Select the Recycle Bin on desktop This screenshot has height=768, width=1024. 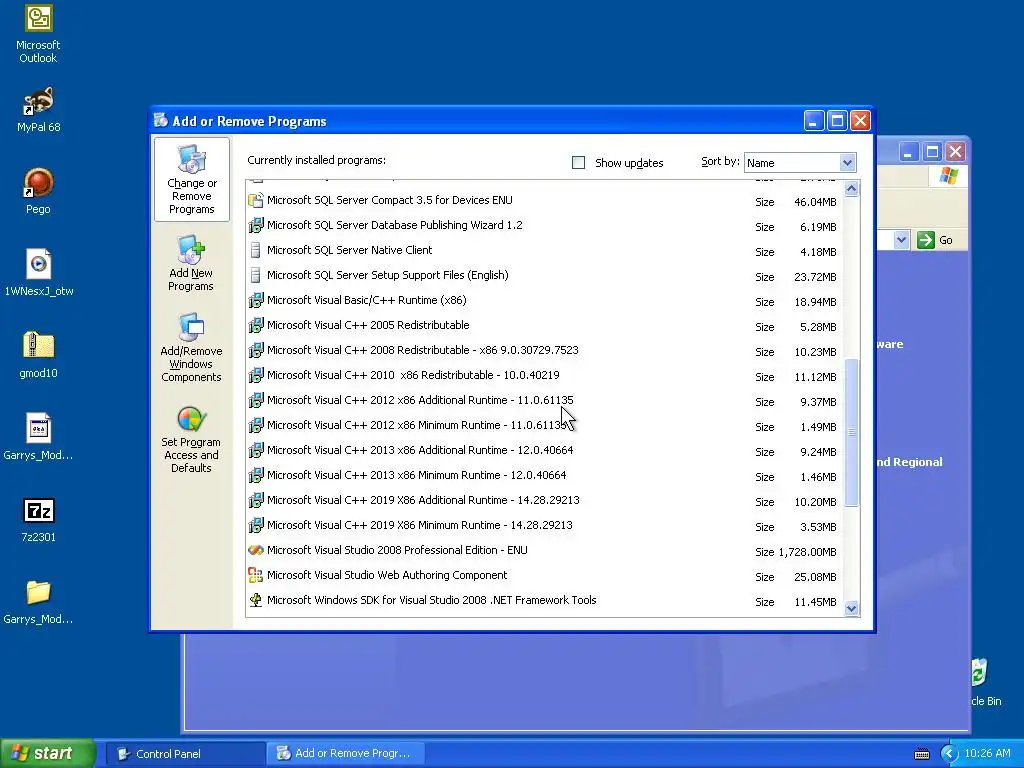983,682
